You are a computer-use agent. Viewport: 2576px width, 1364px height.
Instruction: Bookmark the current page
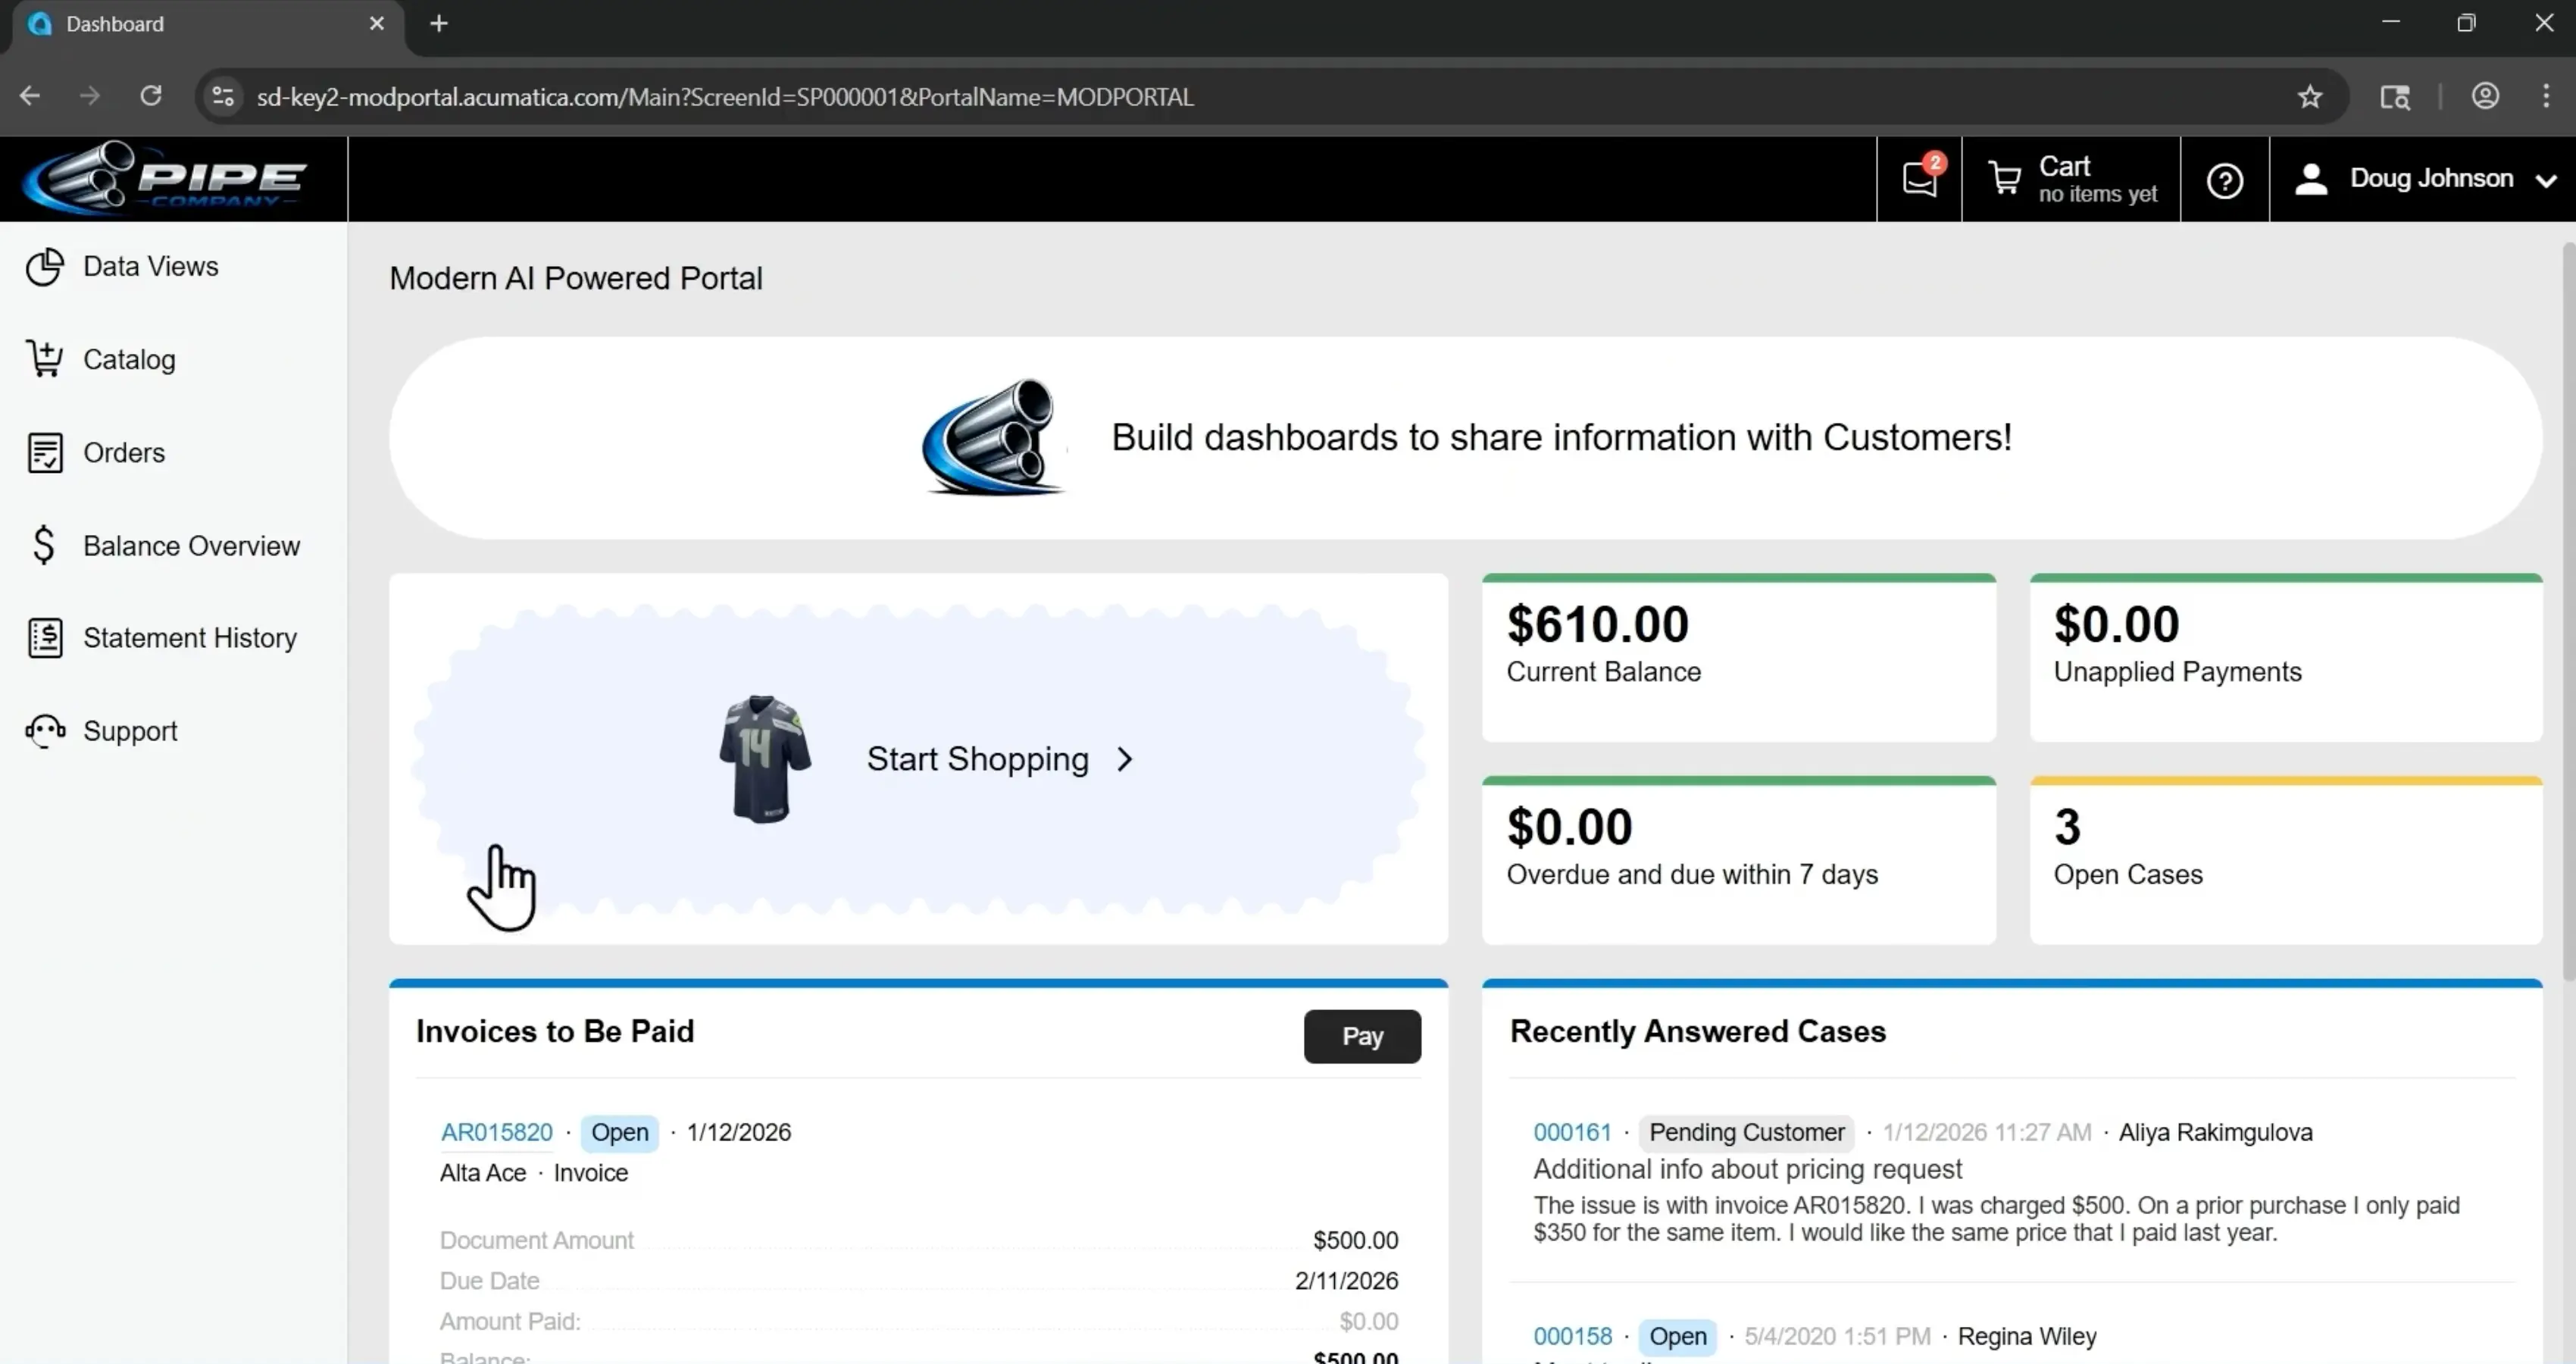(2310, 96)
